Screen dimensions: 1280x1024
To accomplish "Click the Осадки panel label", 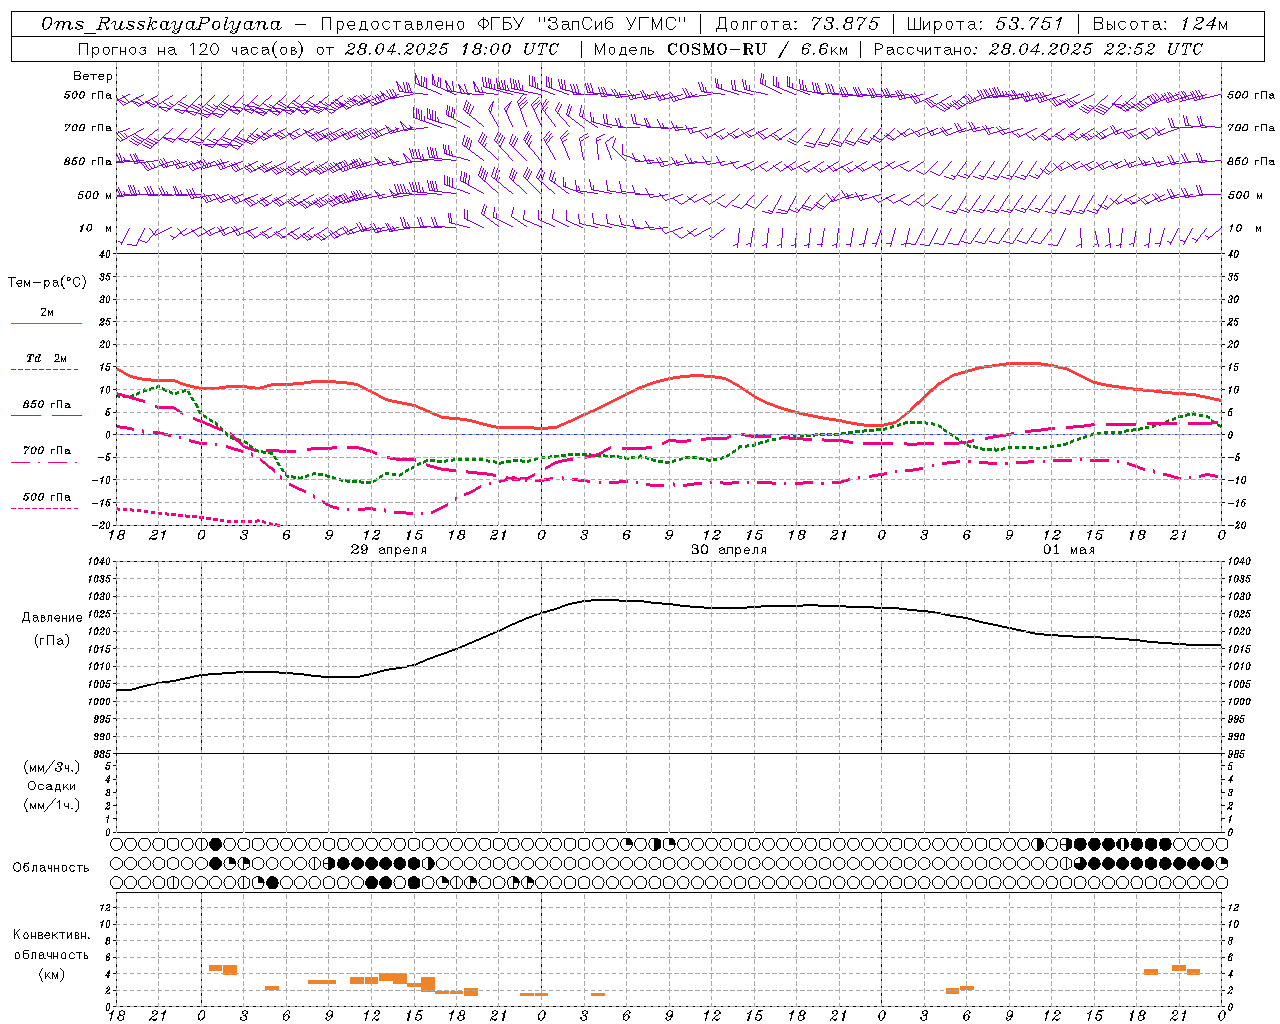I will coord(52,786).
